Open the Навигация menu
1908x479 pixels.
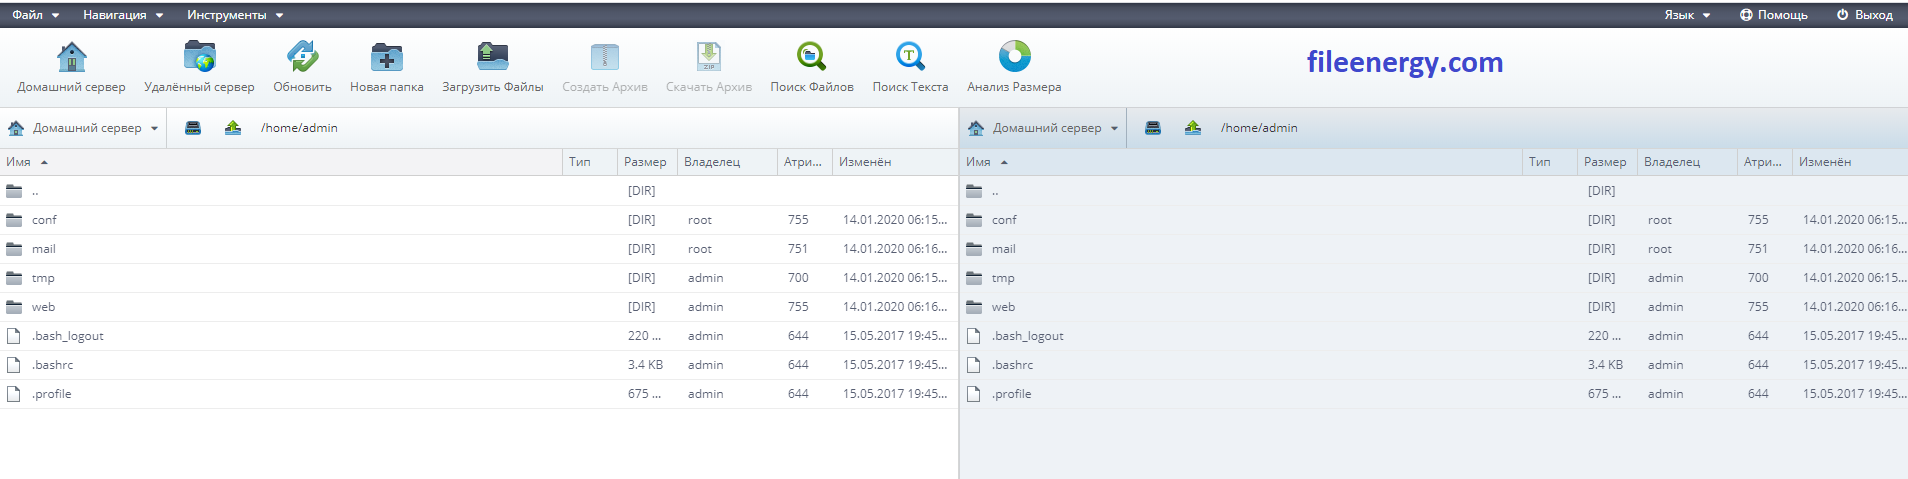coord(123,15)
